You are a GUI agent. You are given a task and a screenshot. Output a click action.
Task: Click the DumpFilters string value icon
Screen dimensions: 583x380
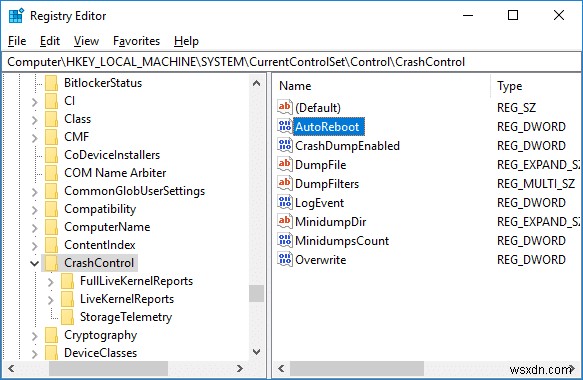click(x=285, y=183)
